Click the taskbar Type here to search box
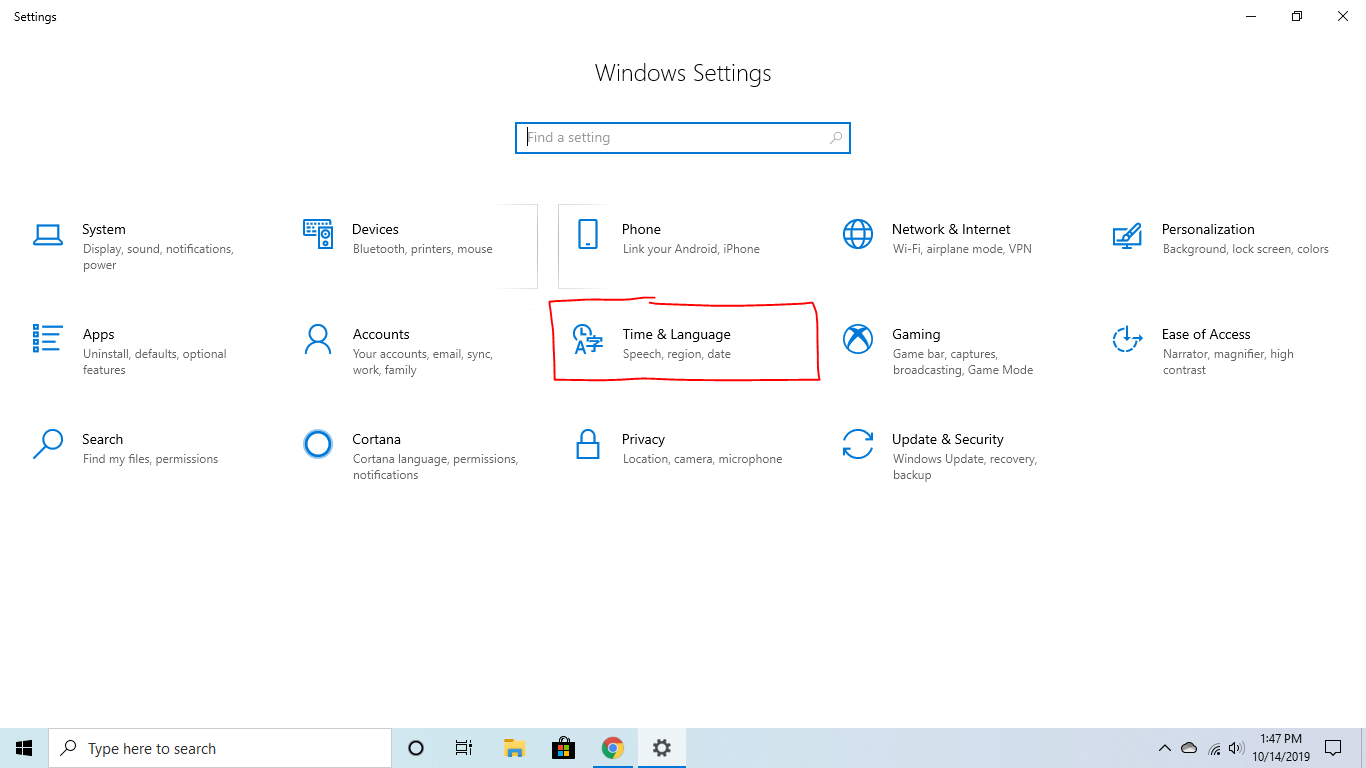 pos(220,748)
